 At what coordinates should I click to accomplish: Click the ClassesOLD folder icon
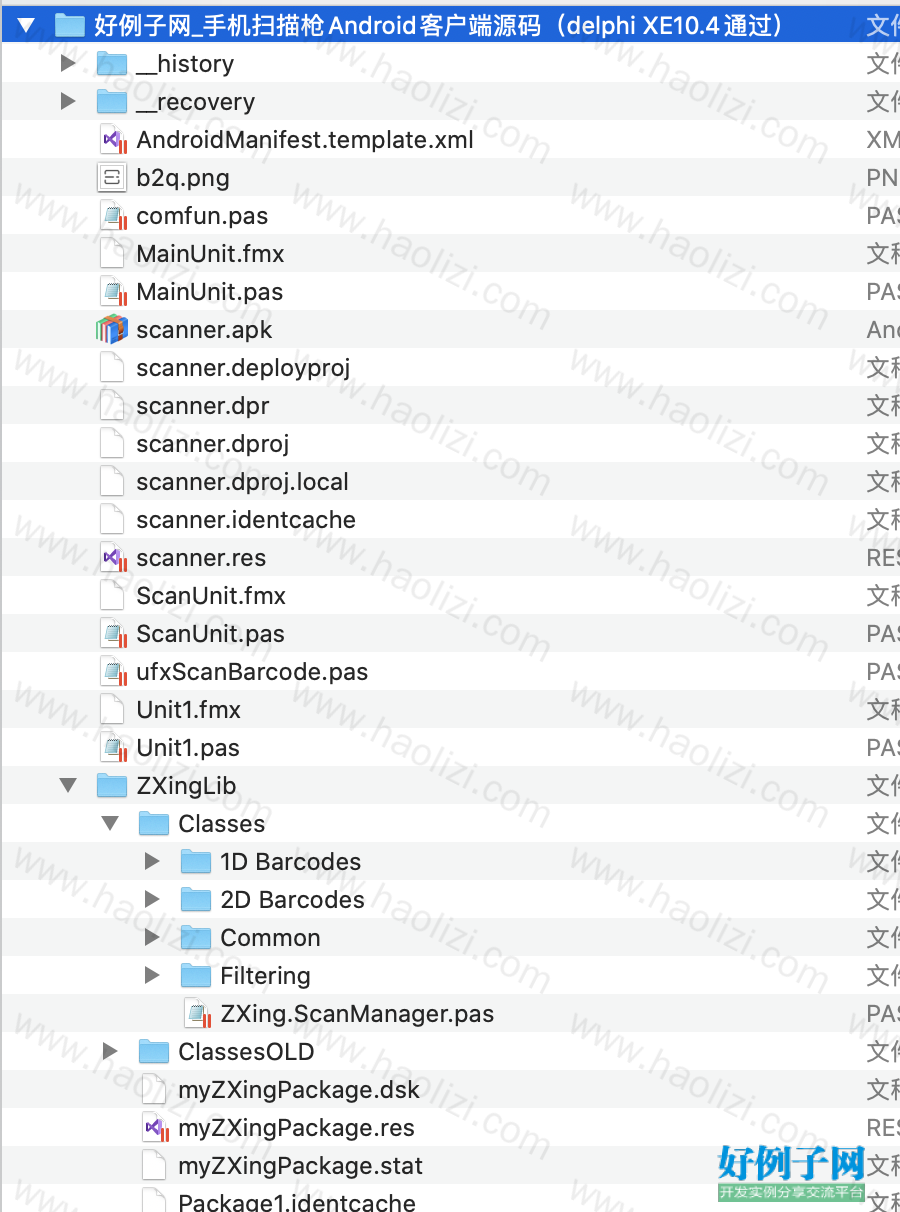click(x=154, y=1052)
